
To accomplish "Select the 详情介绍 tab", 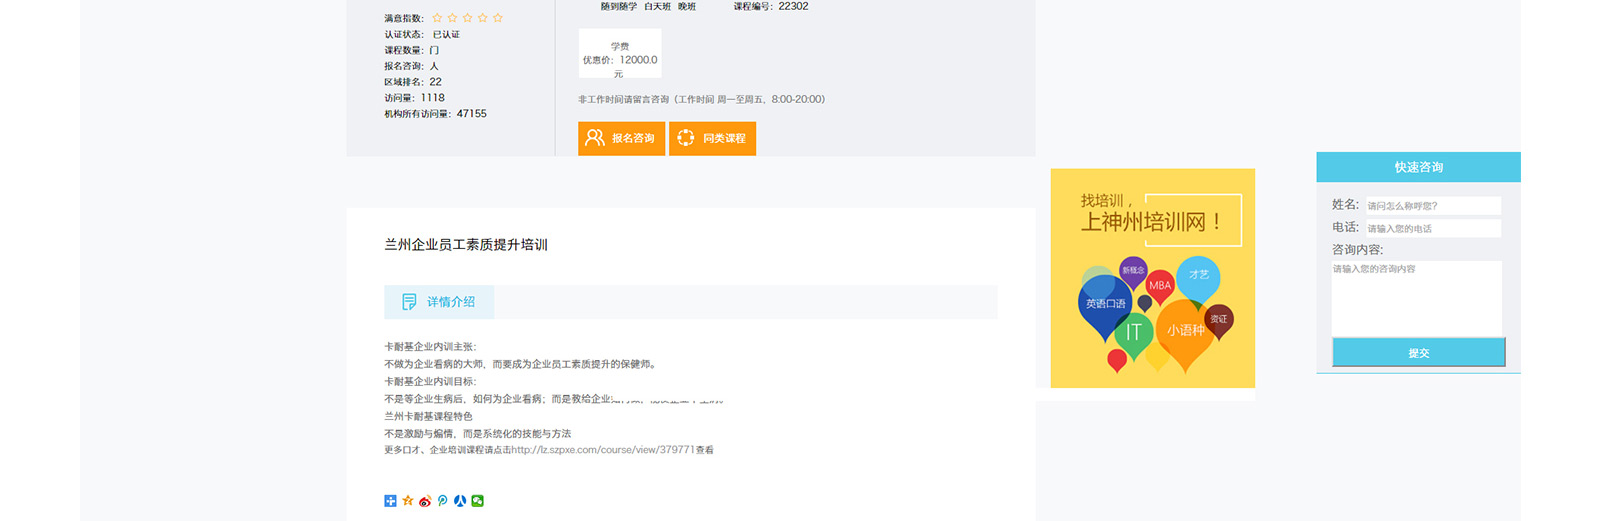I will click(439, 302).
